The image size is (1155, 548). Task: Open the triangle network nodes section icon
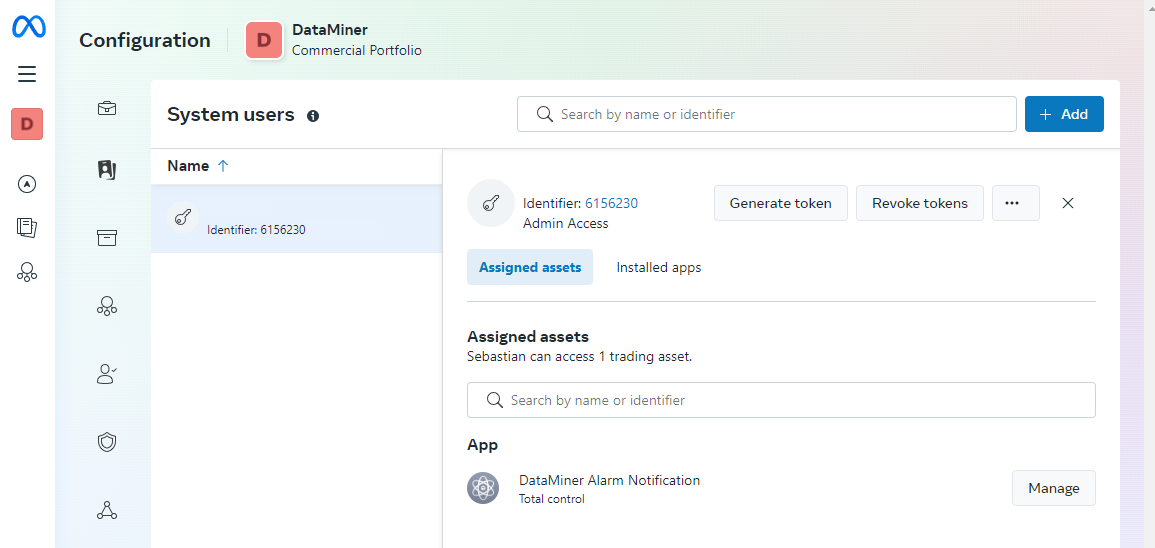(x=107, y=510)
